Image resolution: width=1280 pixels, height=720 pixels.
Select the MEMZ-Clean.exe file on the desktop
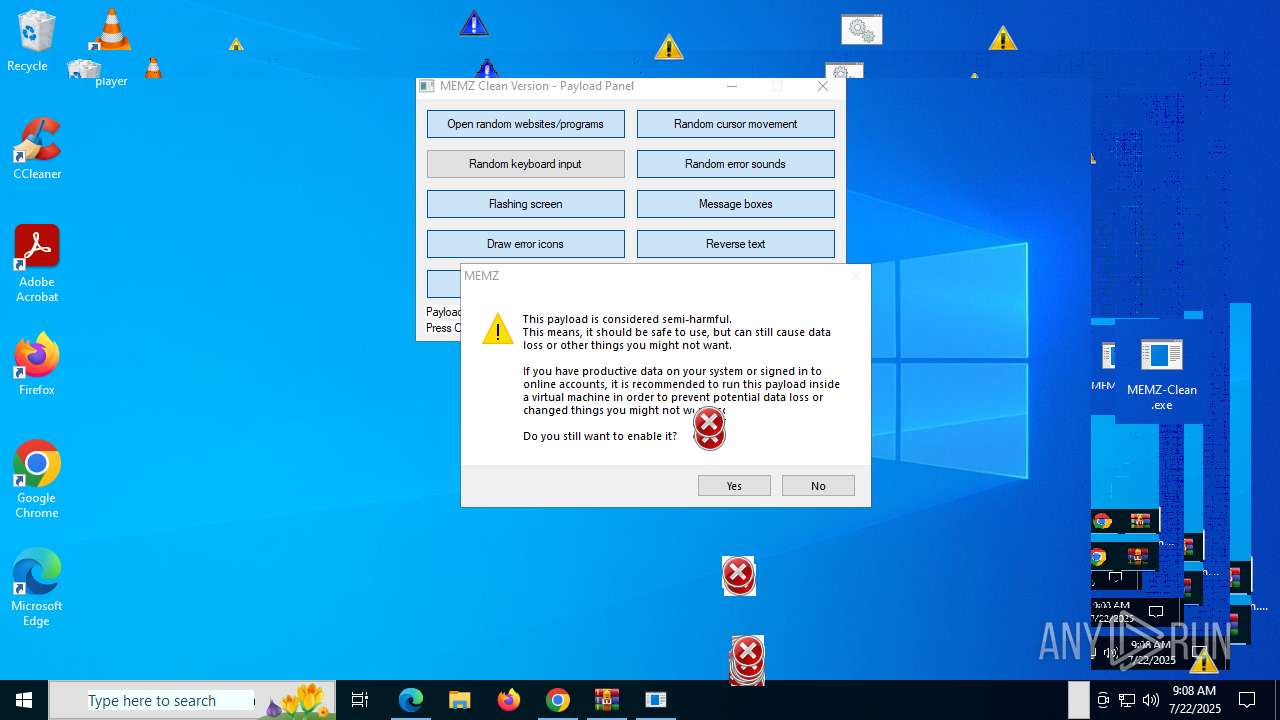click(x=1161, y=375)
